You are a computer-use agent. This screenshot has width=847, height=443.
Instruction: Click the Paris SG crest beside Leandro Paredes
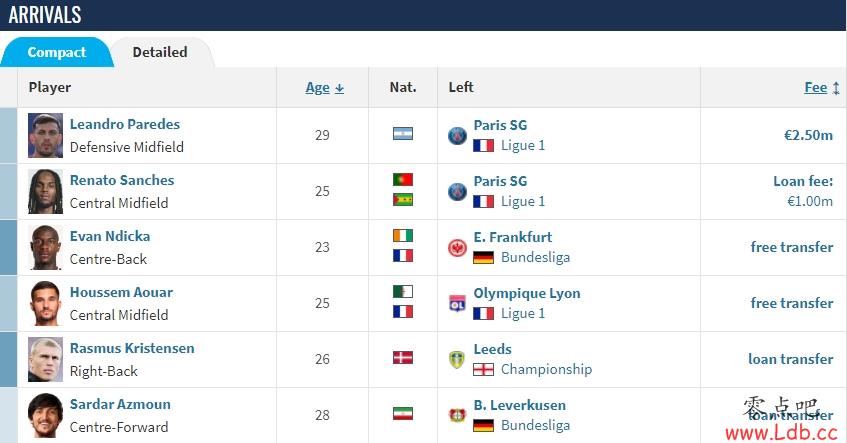[457, 136]
